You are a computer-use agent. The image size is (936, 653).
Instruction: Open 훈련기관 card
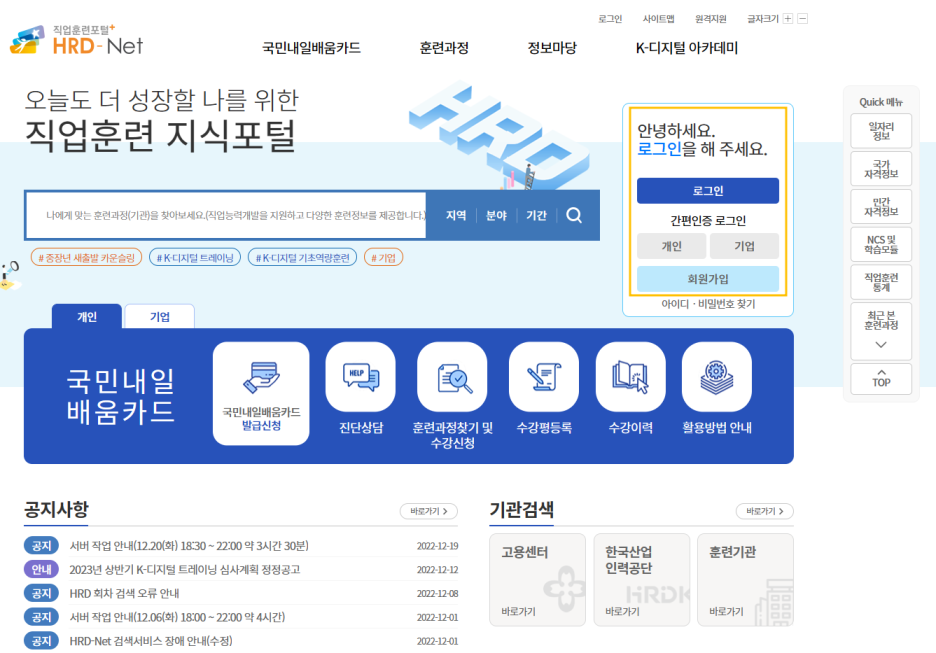click(x=746, y=580)
